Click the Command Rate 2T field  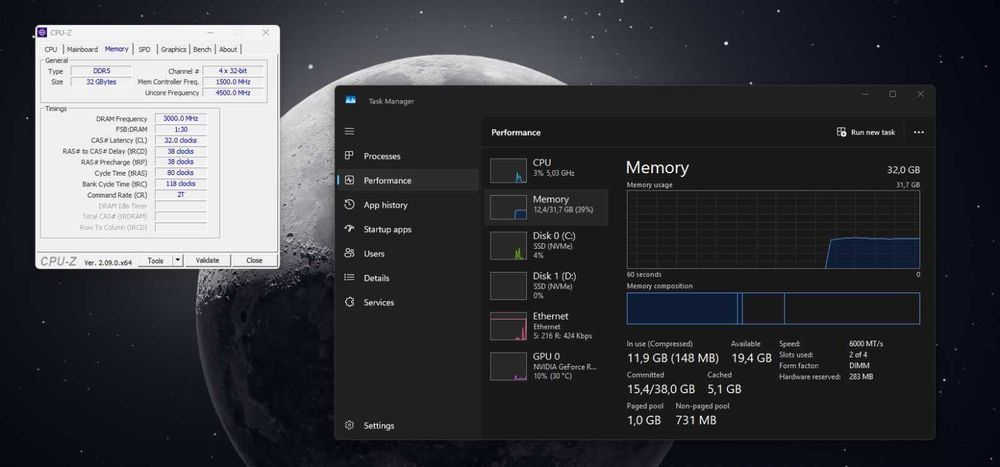tap(180, 195)
